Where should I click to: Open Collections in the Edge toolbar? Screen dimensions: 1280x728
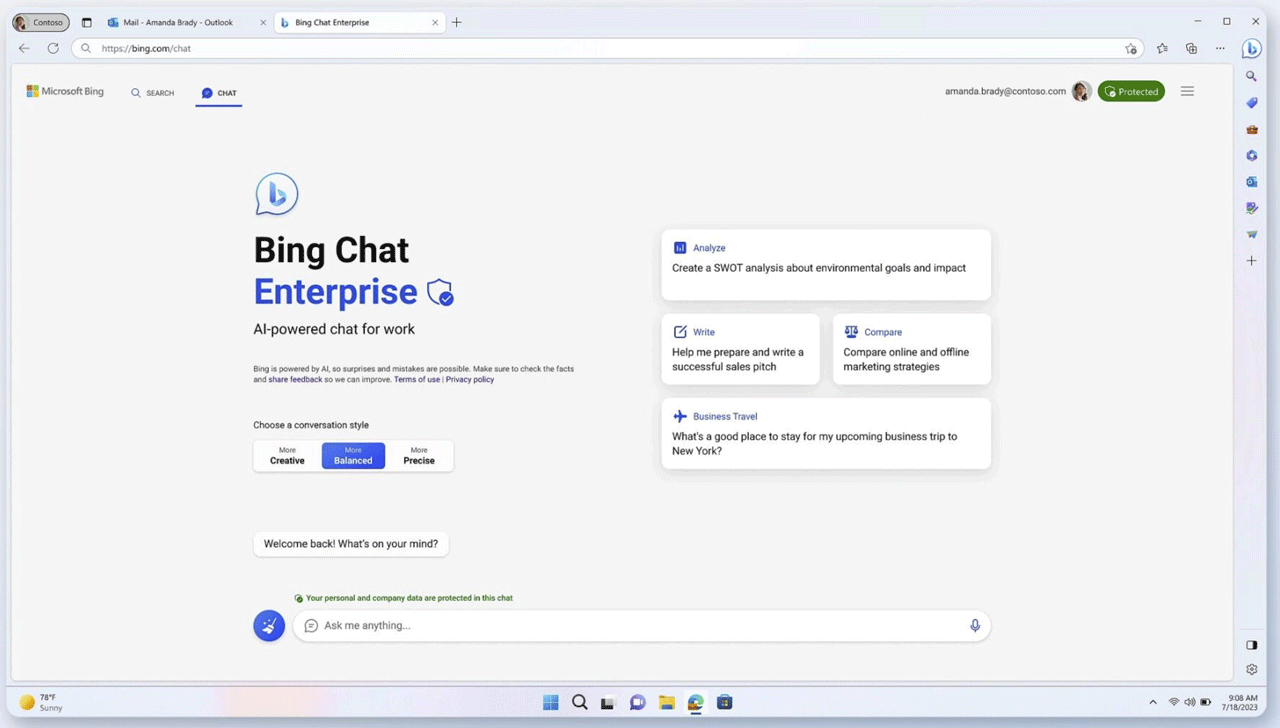(1190, 48)
